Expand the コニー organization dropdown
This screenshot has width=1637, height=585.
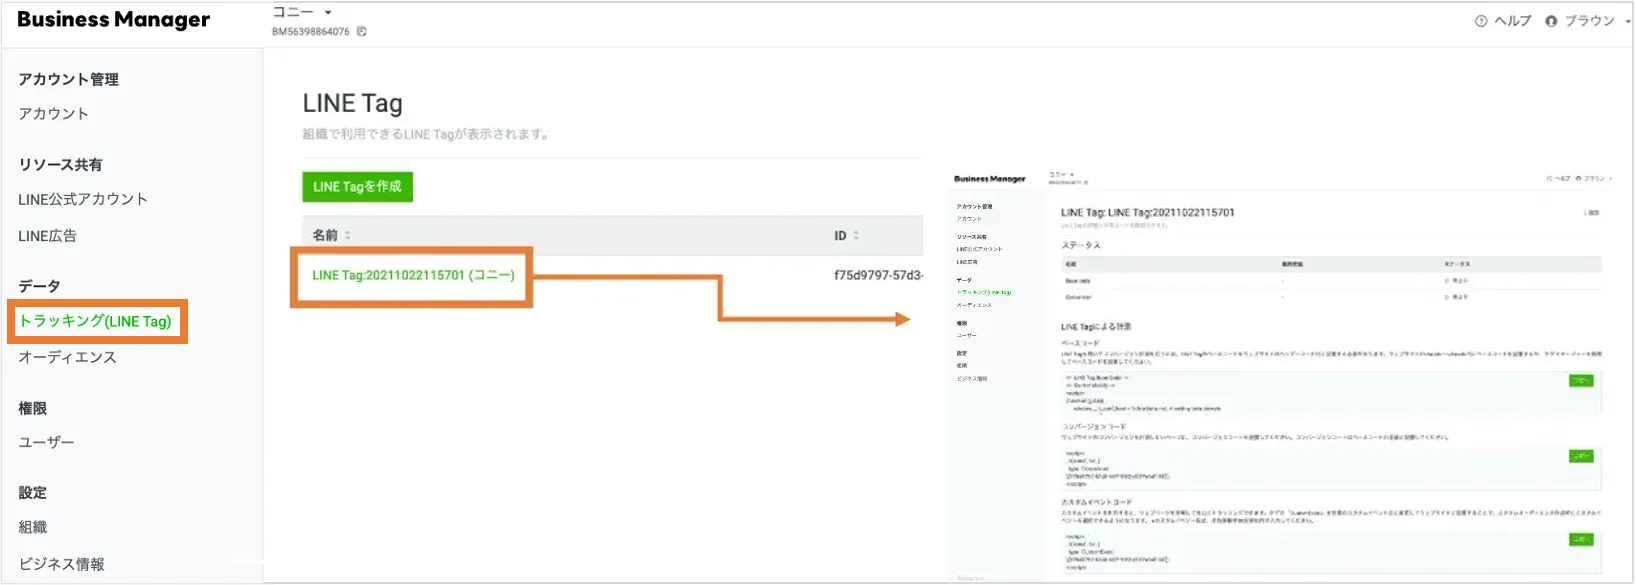point(328,13)
